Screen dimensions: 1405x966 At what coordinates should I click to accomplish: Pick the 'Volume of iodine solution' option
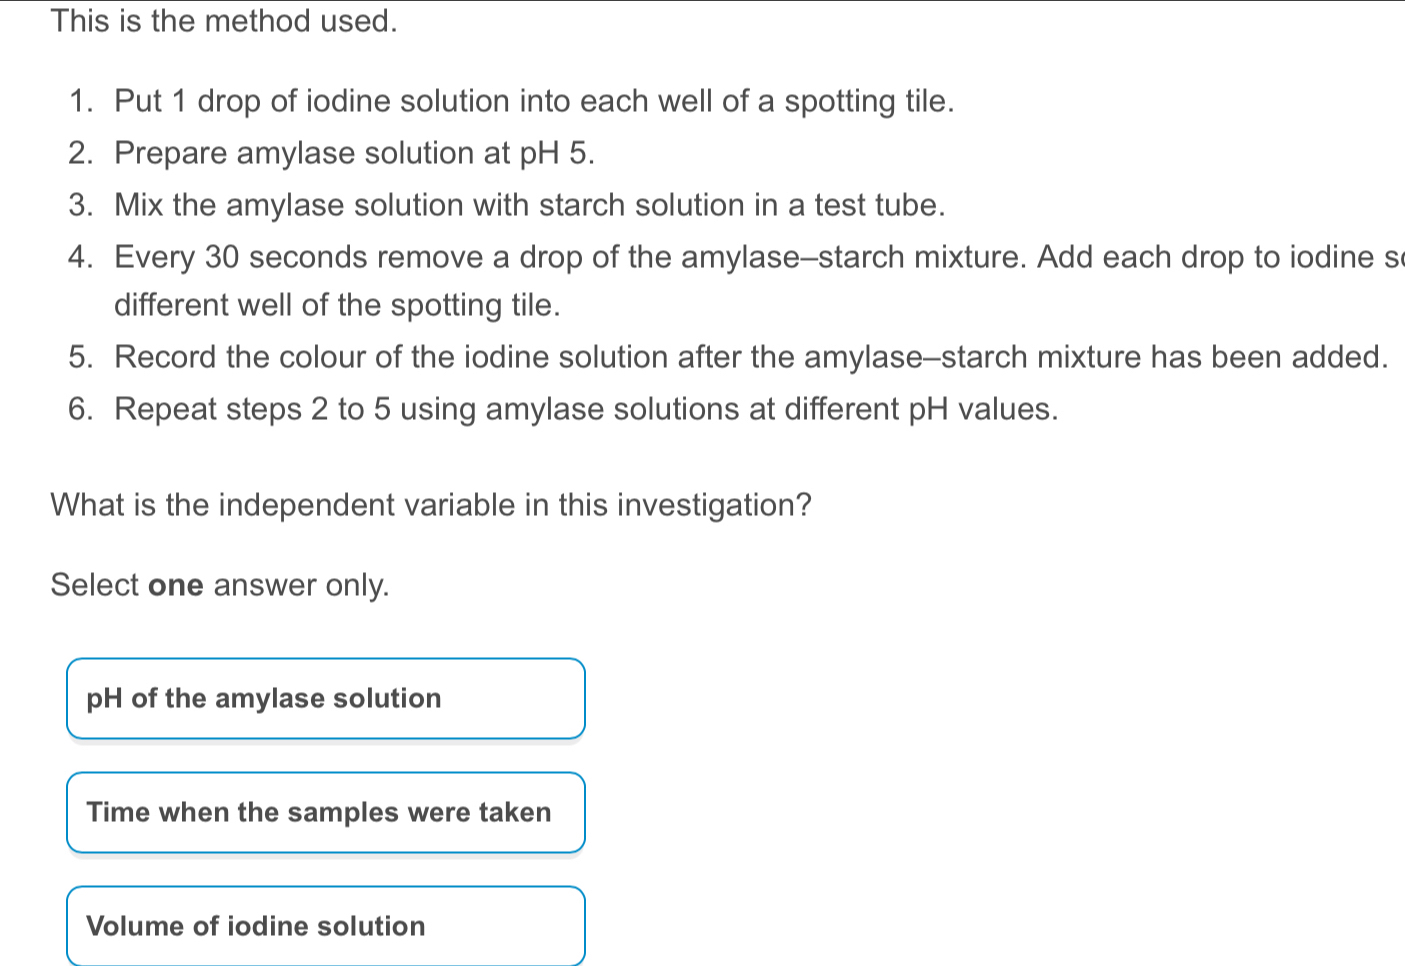point(326,926)
